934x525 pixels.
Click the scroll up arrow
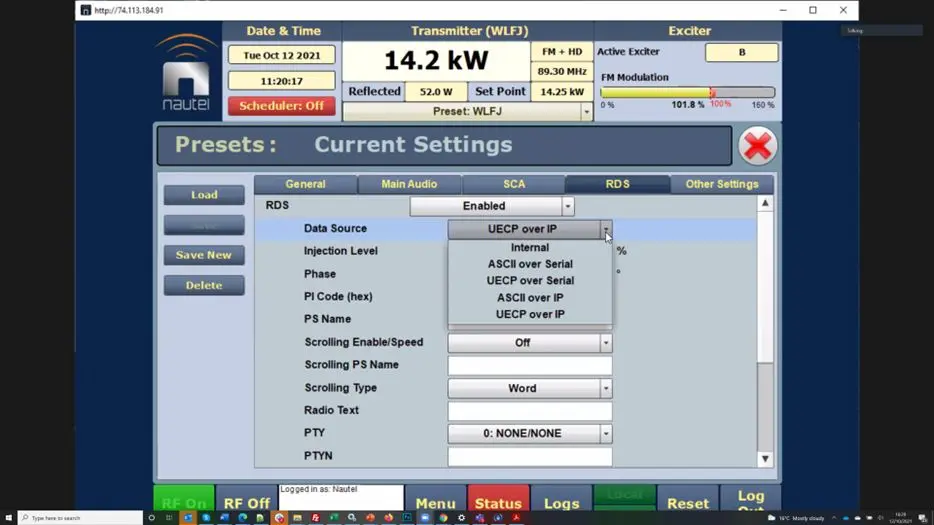pos(765,204)
